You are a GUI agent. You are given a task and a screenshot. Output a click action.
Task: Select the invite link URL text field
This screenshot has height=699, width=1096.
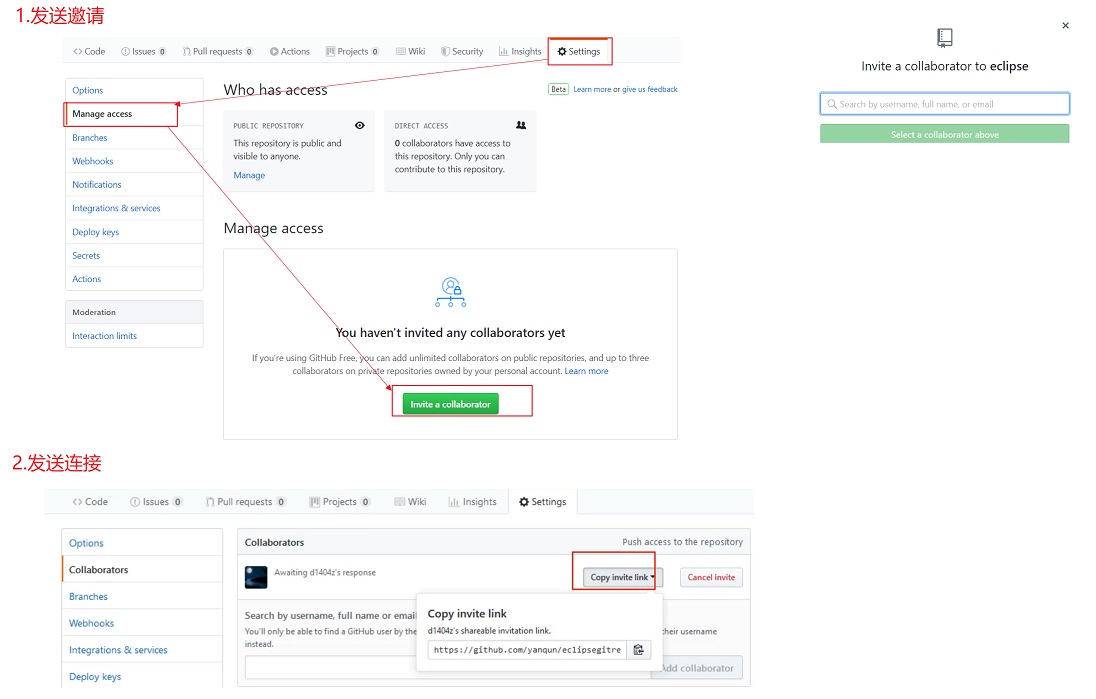(x=526, y=650)
